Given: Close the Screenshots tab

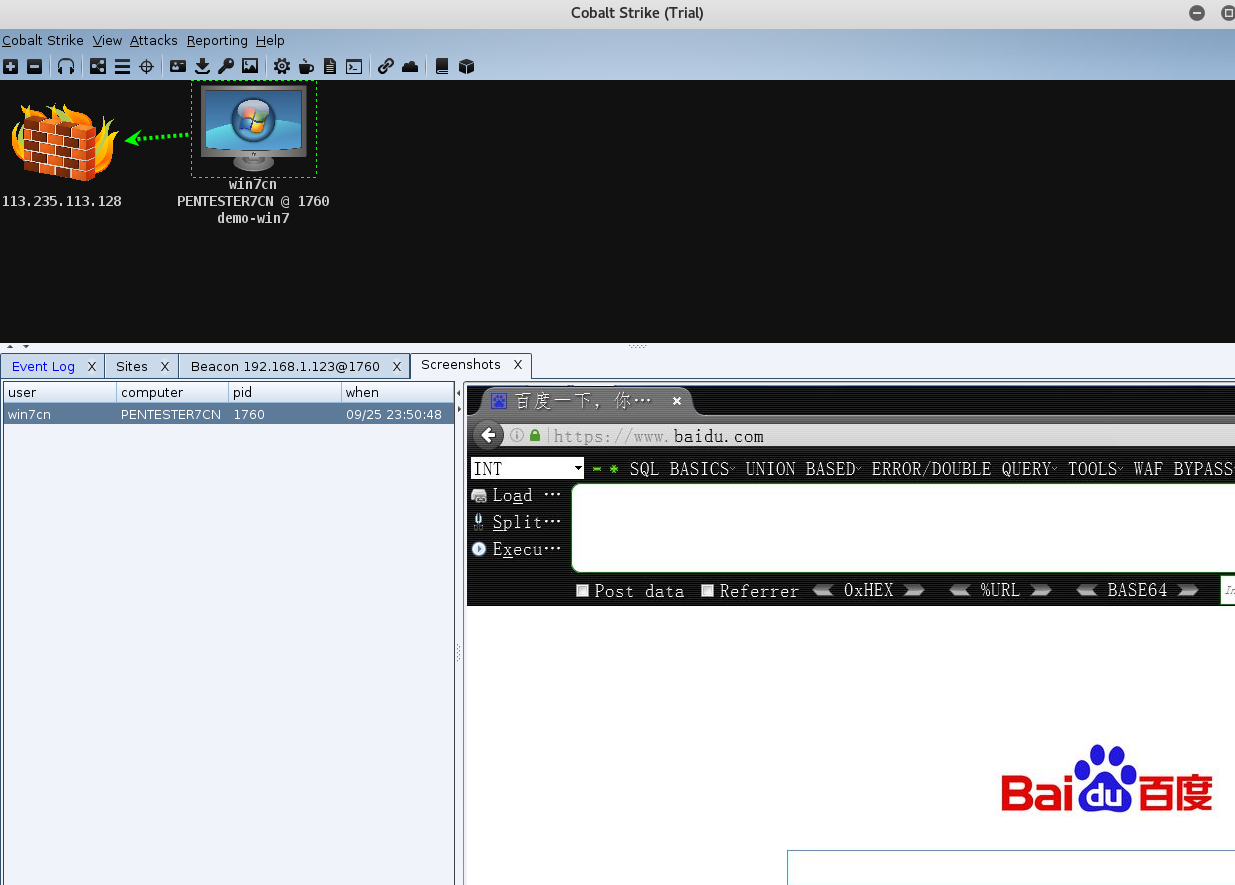Looking at the screenshot, I should pos(518,365).
